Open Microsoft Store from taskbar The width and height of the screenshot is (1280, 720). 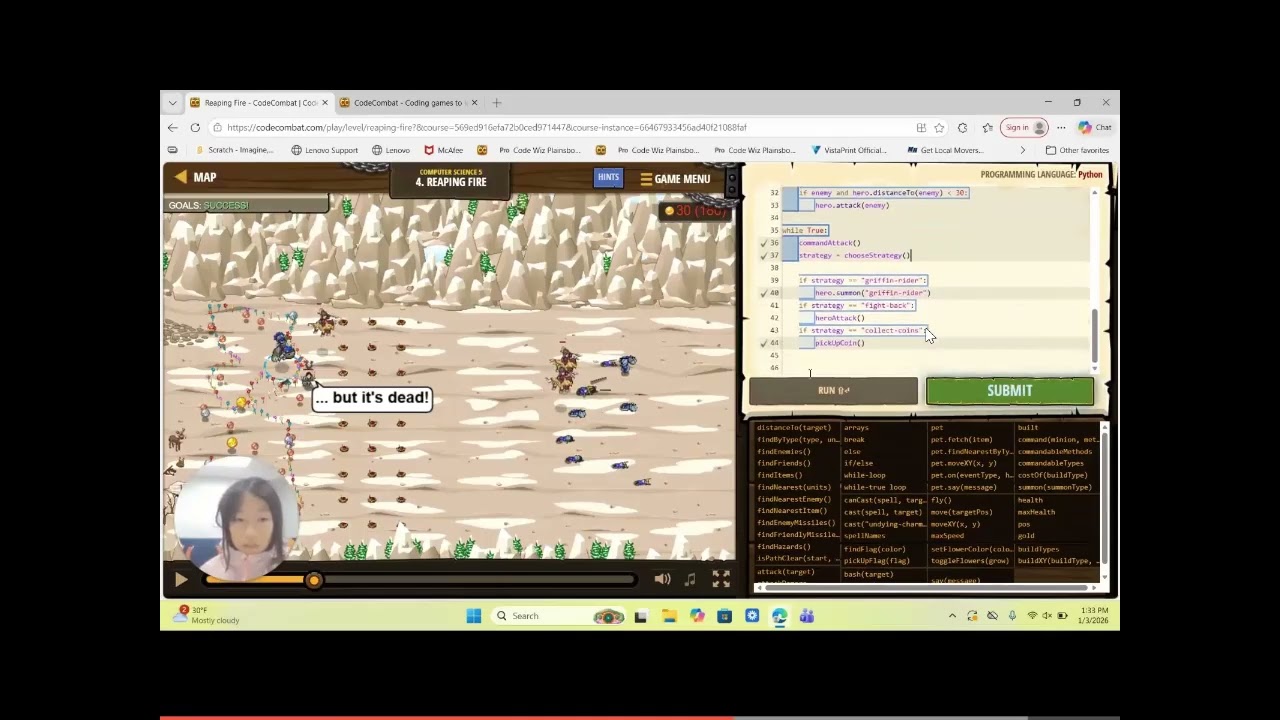click(x=724, y=616)
